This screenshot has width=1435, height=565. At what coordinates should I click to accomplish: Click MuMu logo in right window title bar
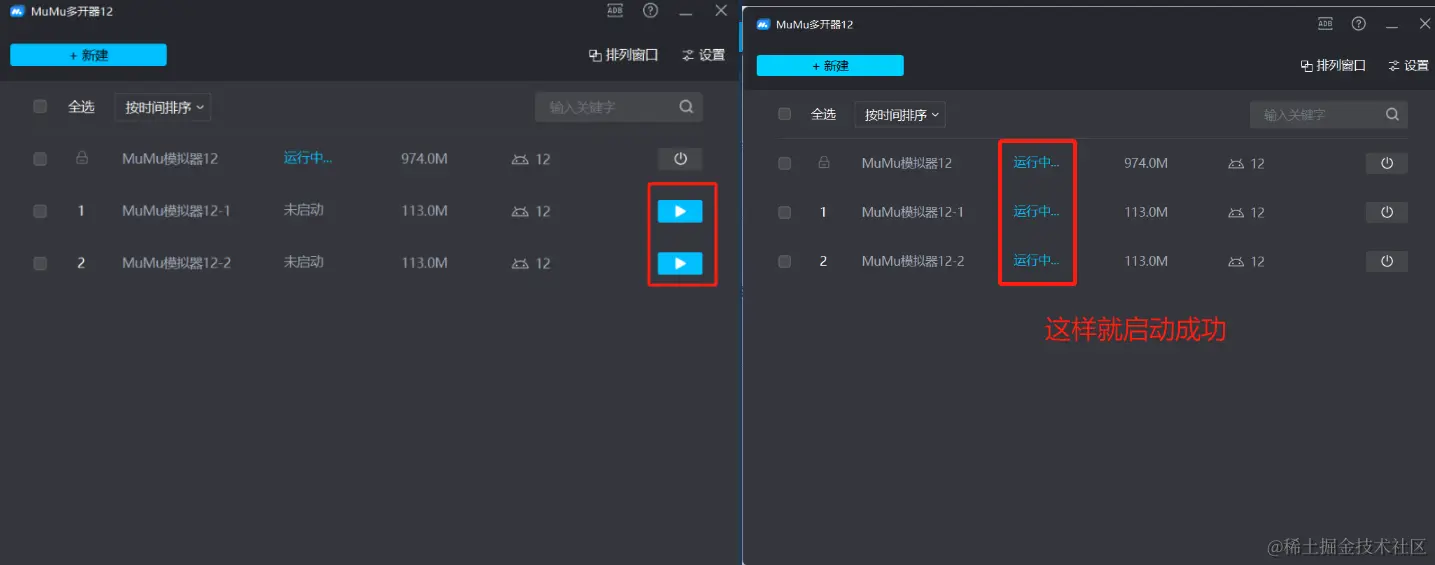tap(763, 24)
